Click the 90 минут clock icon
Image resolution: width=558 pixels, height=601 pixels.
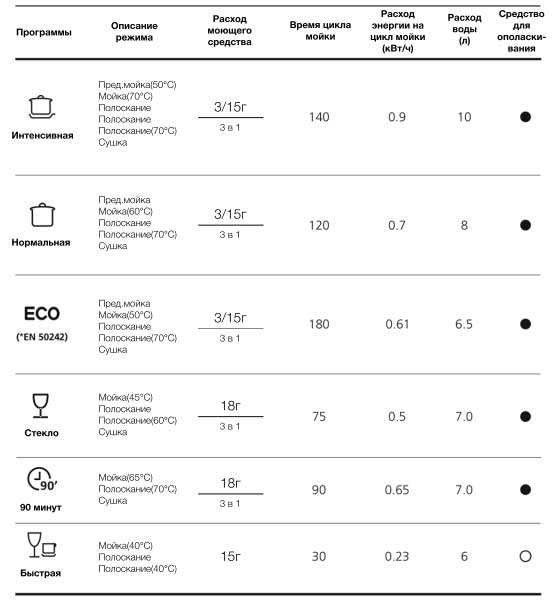click(x=42, y=479)
